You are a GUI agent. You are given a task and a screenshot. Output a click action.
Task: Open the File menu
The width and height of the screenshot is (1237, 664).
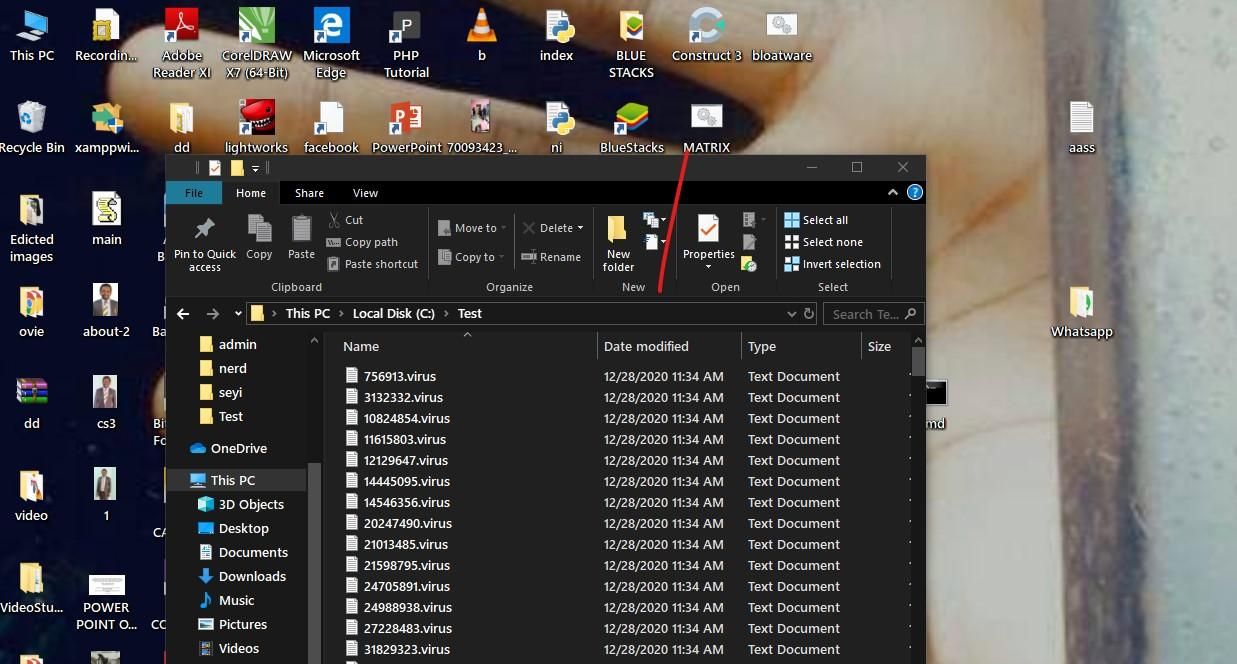click(194, 192)
